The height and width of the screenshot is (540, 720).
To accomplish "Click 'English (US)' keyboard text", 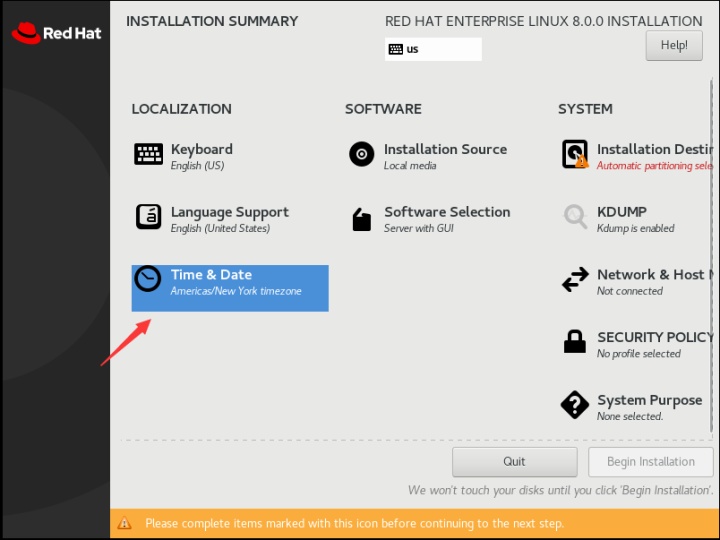I will coord(197,165).
